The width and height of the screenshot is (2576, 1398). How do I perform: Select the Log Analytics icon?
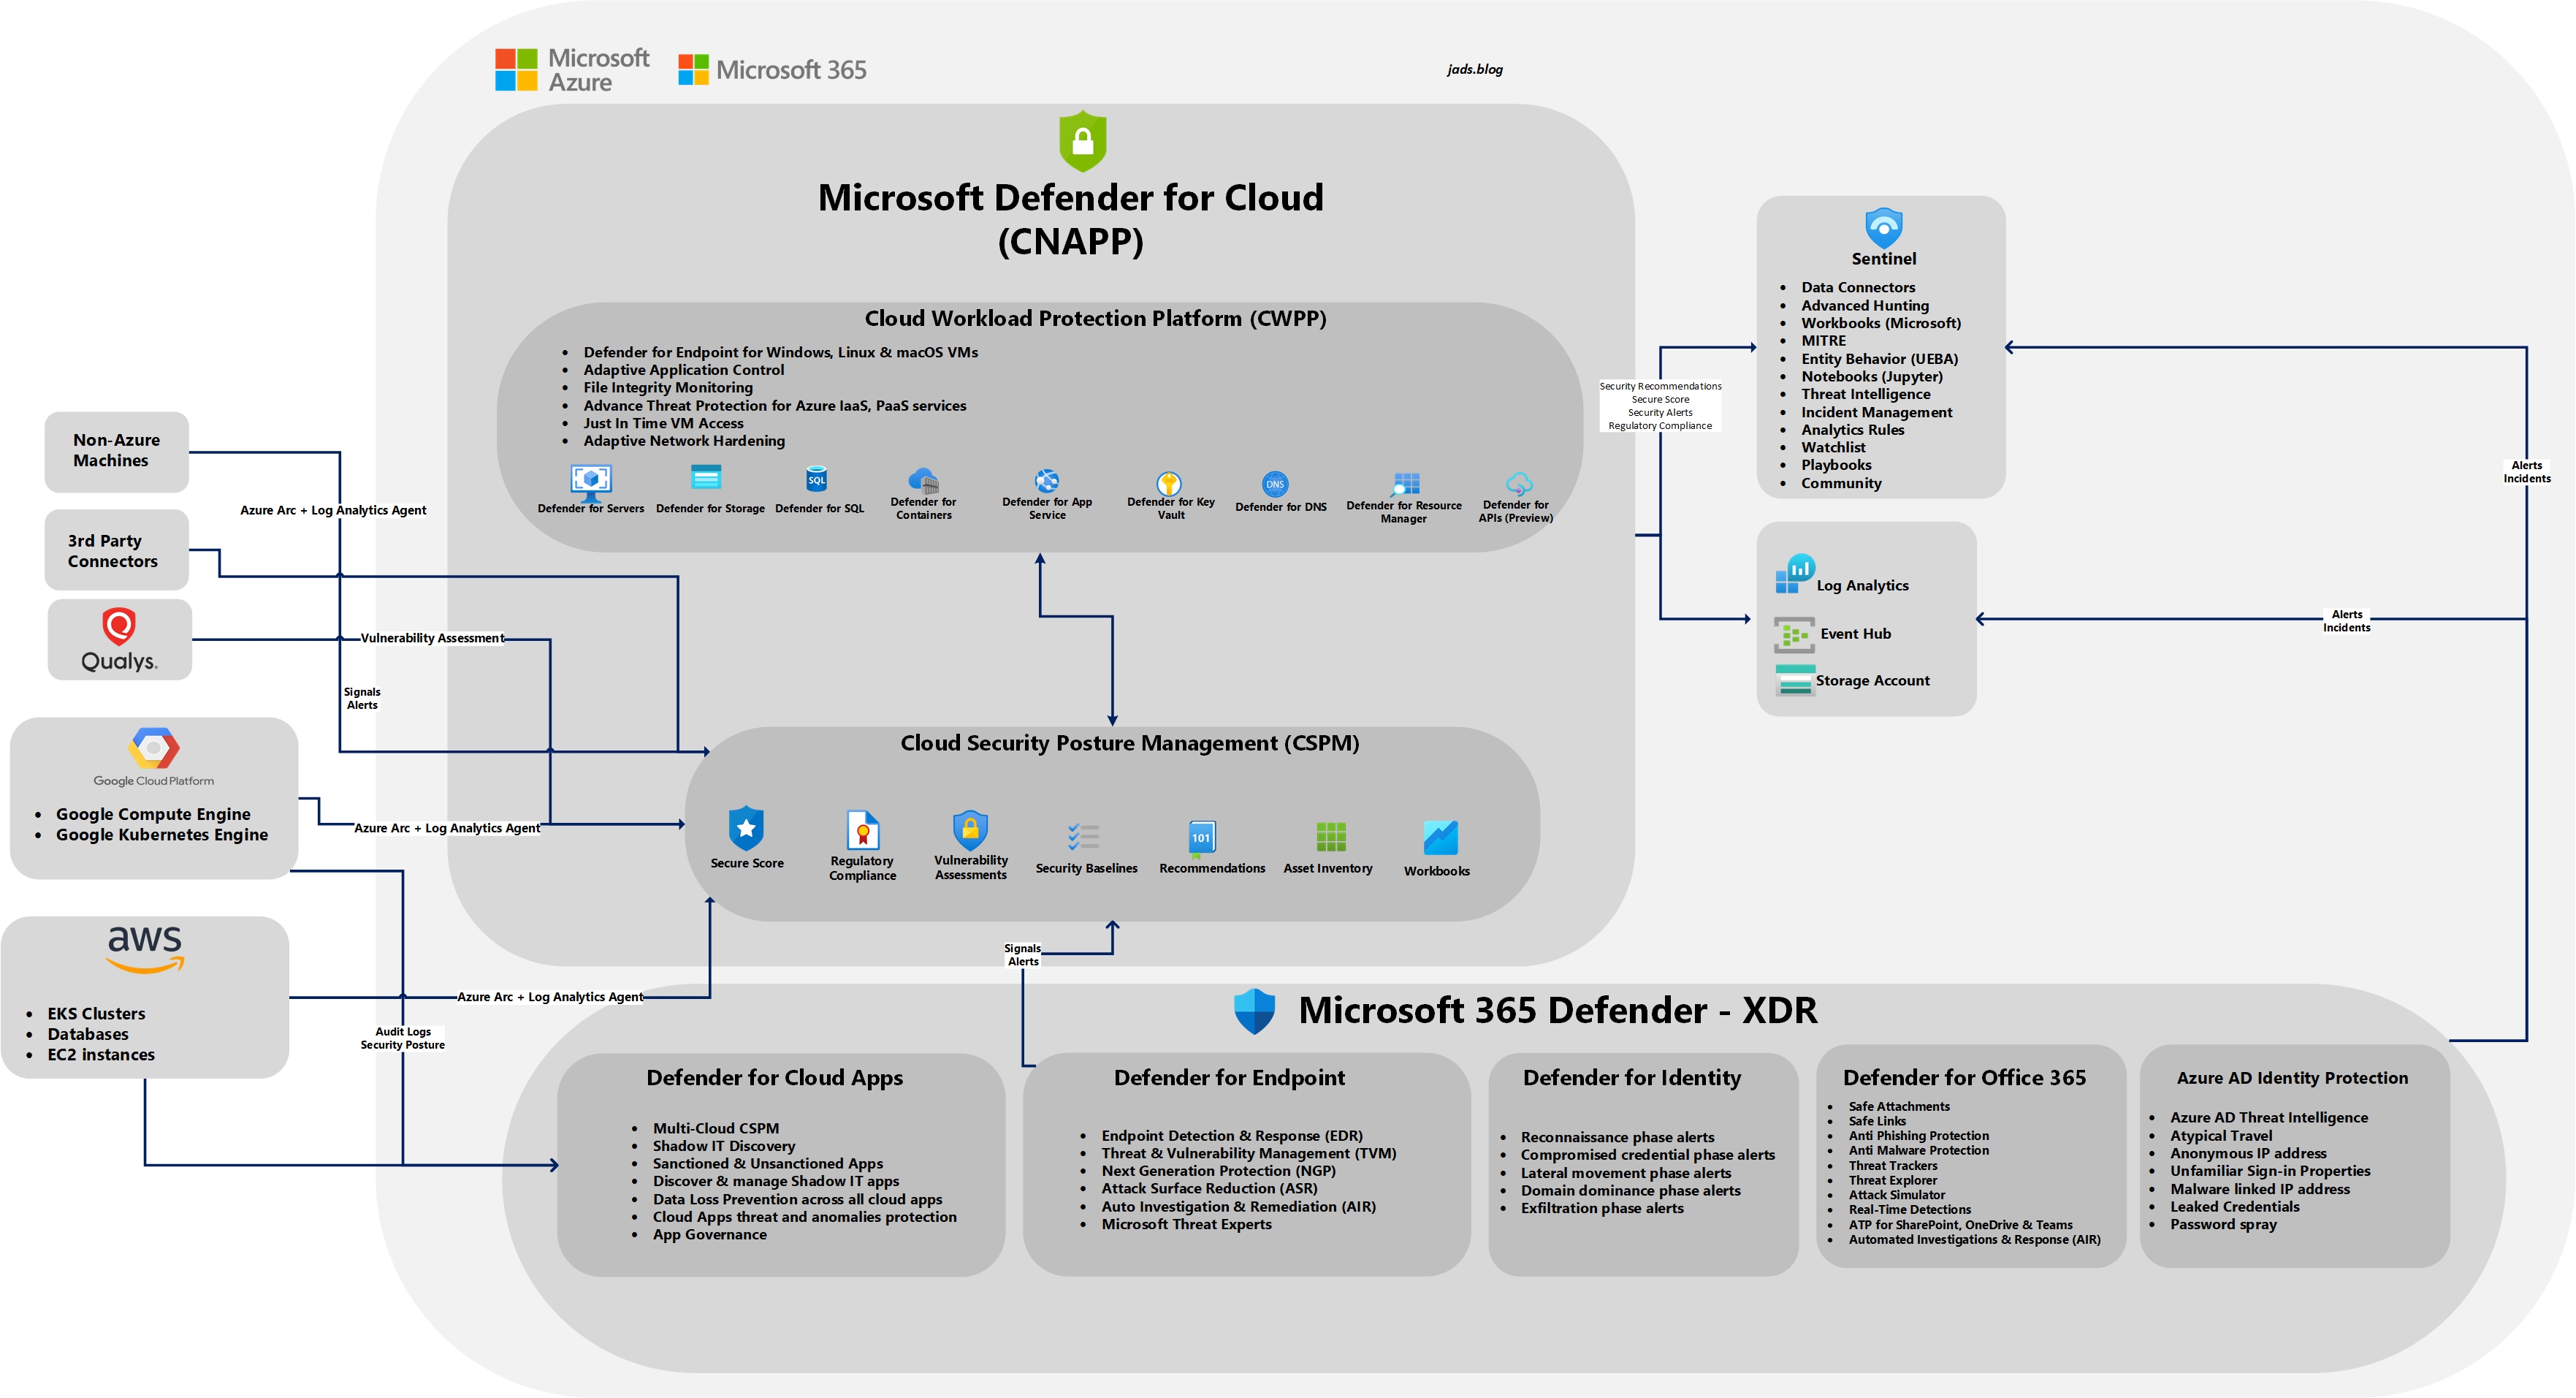[x=1795, y=574]
